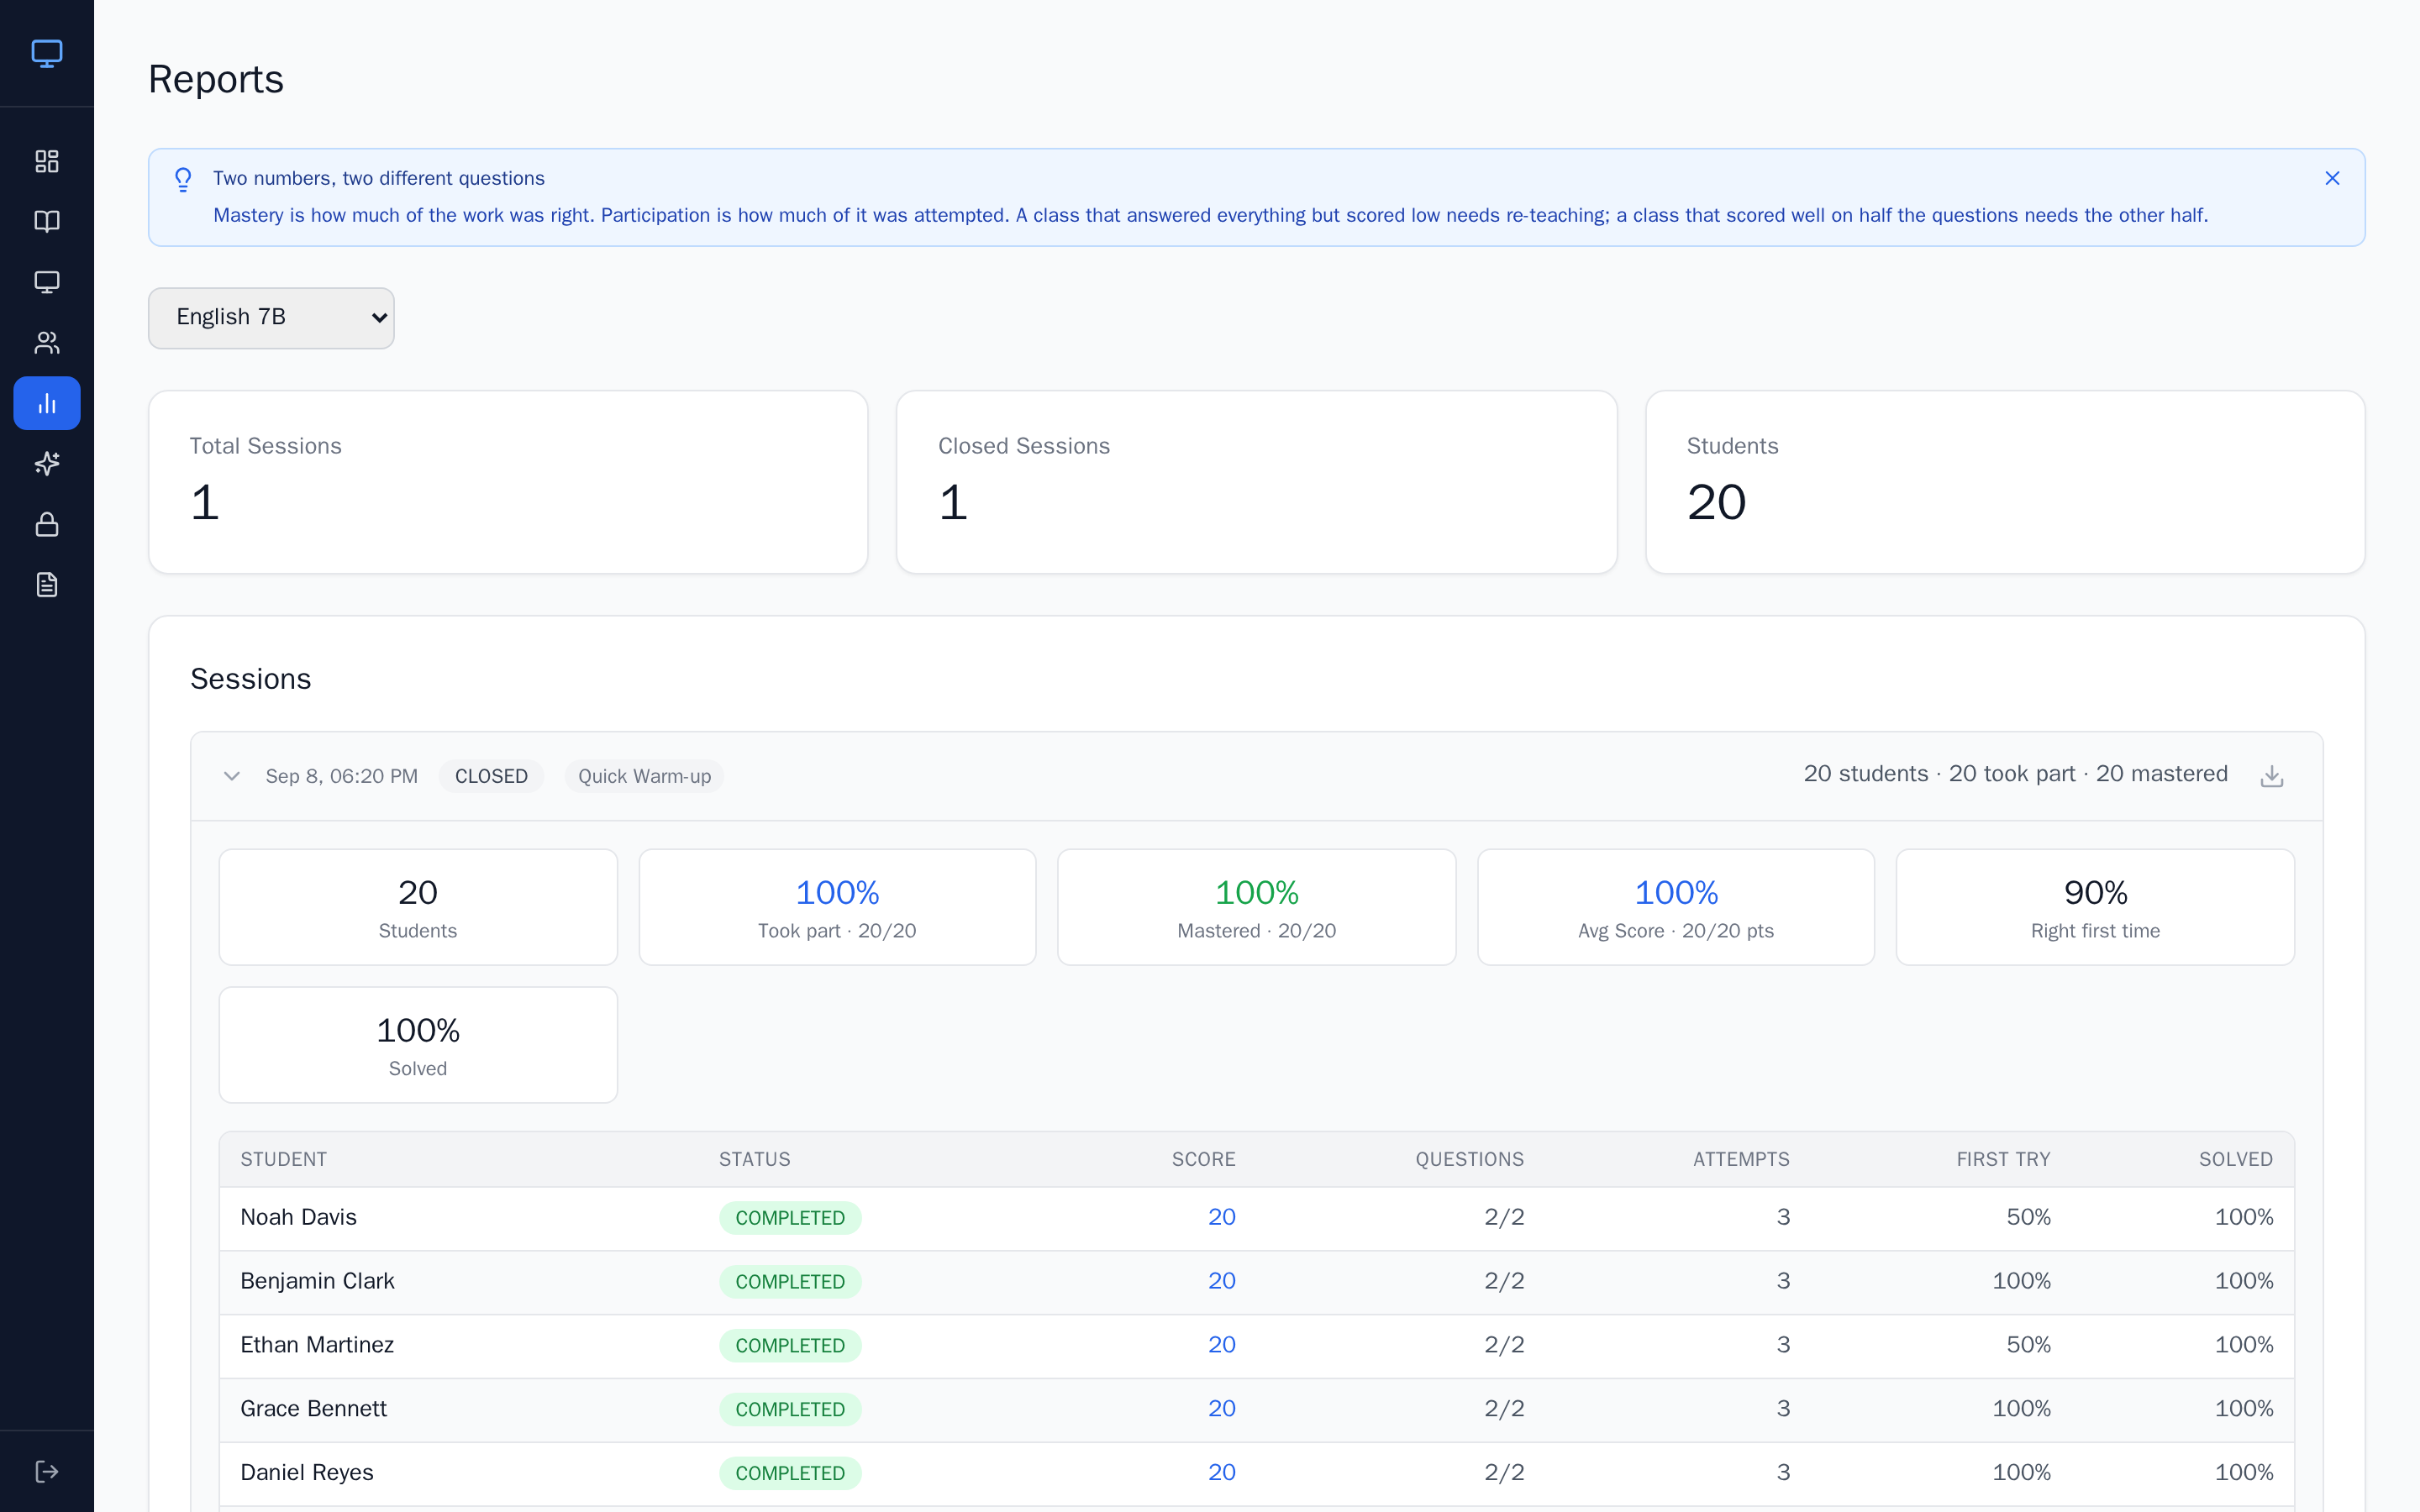Select the Noah Davis row name
2420x1512 pixels.
[x=299, y=1217]
